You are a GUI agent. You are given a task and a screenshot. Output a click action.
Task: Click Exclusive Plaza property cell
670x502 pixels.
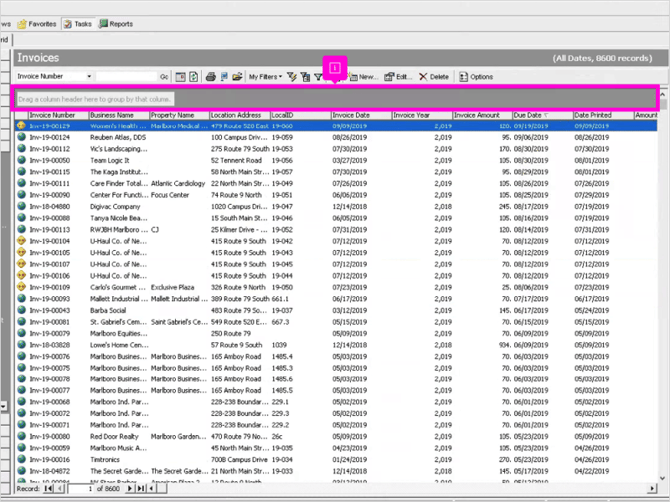tap(172, 287)
